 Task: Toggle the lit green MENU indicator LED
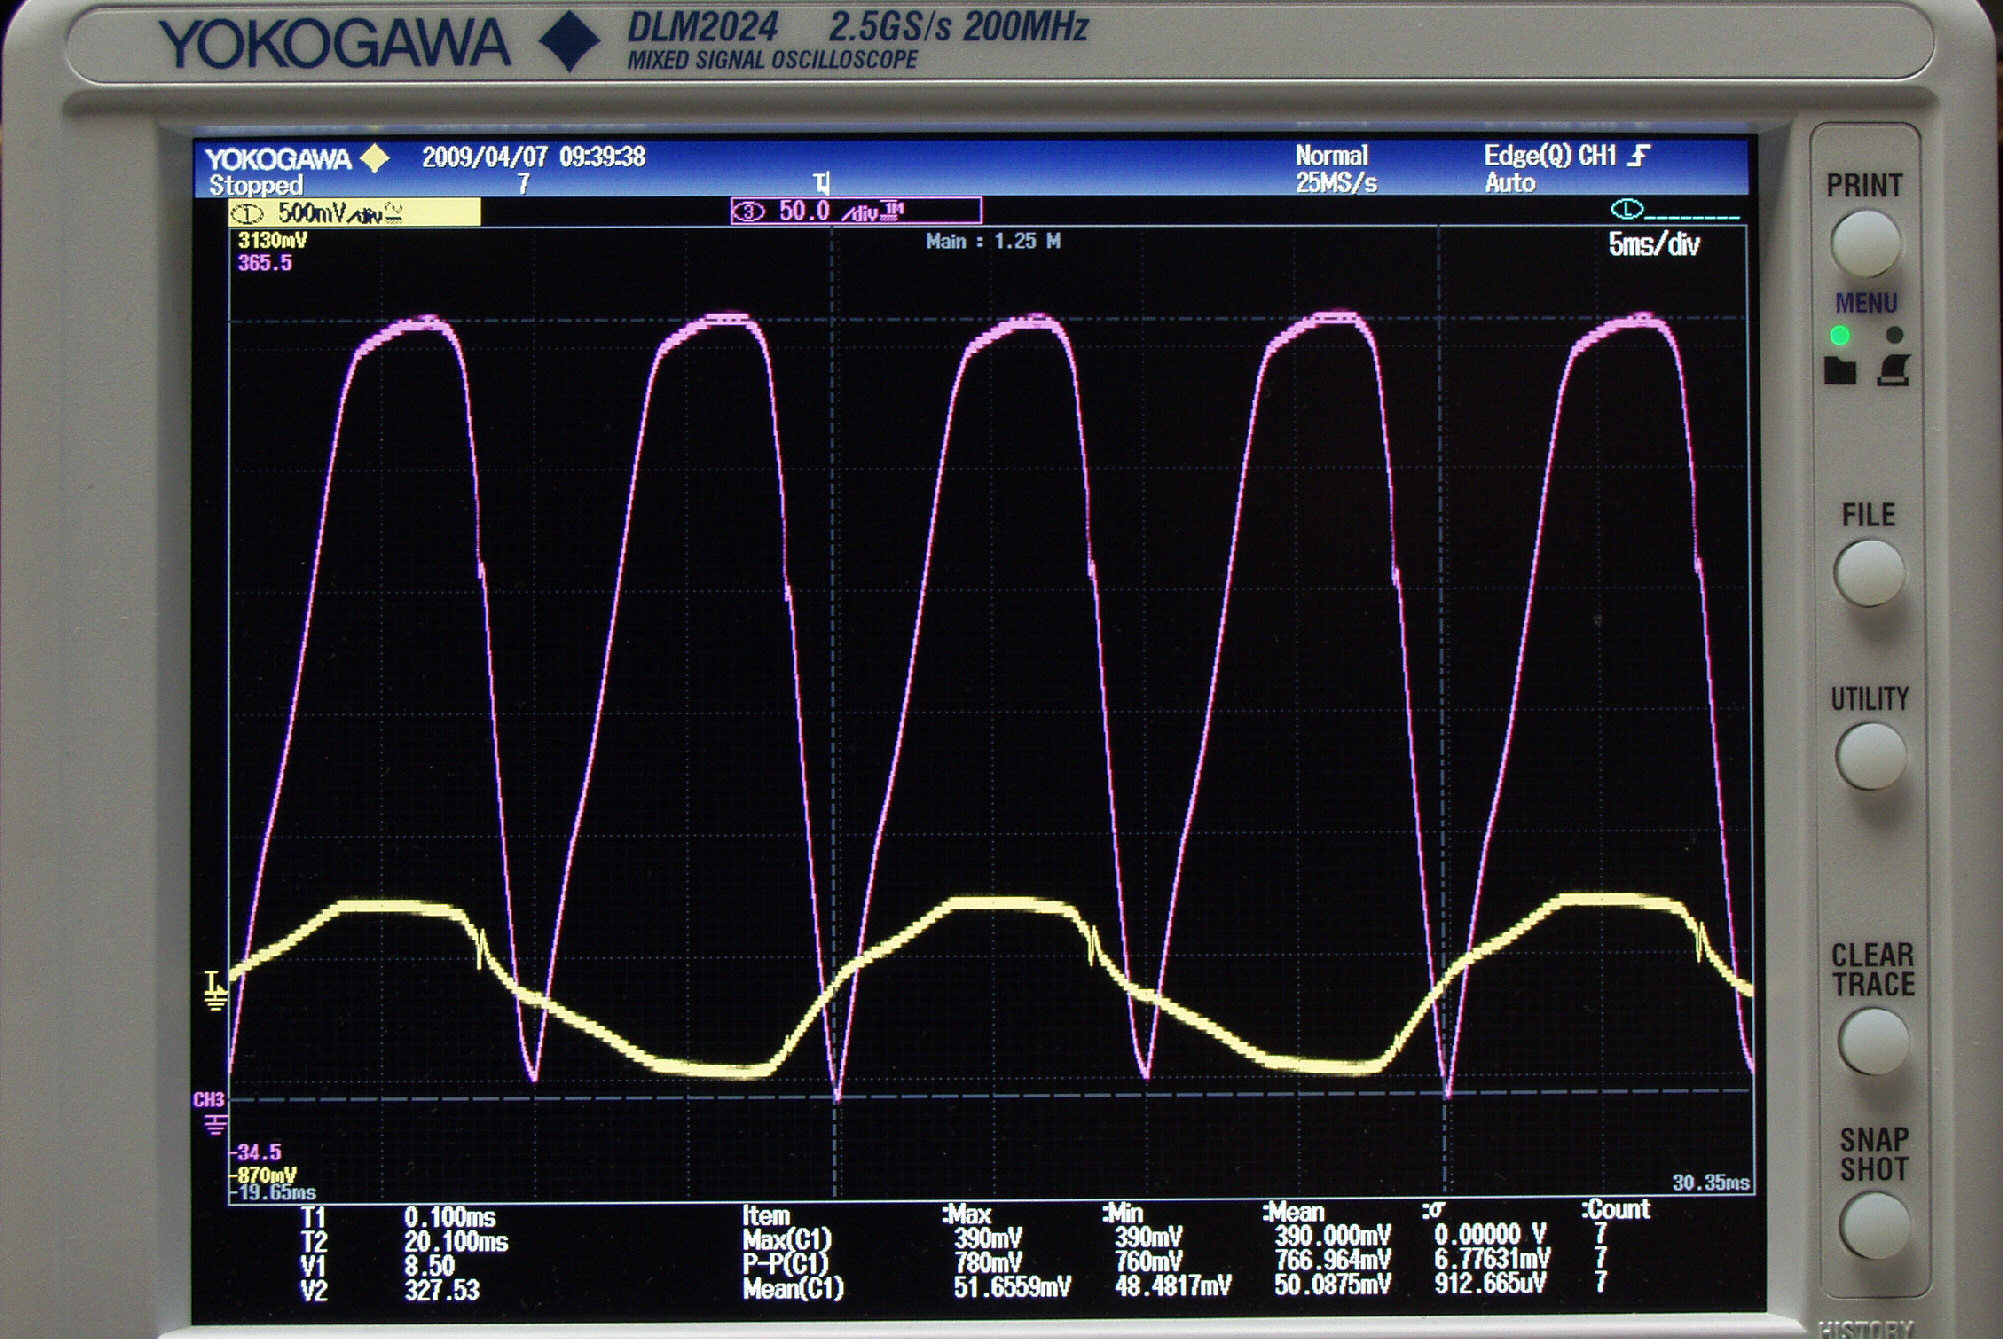coord(1839,336)
